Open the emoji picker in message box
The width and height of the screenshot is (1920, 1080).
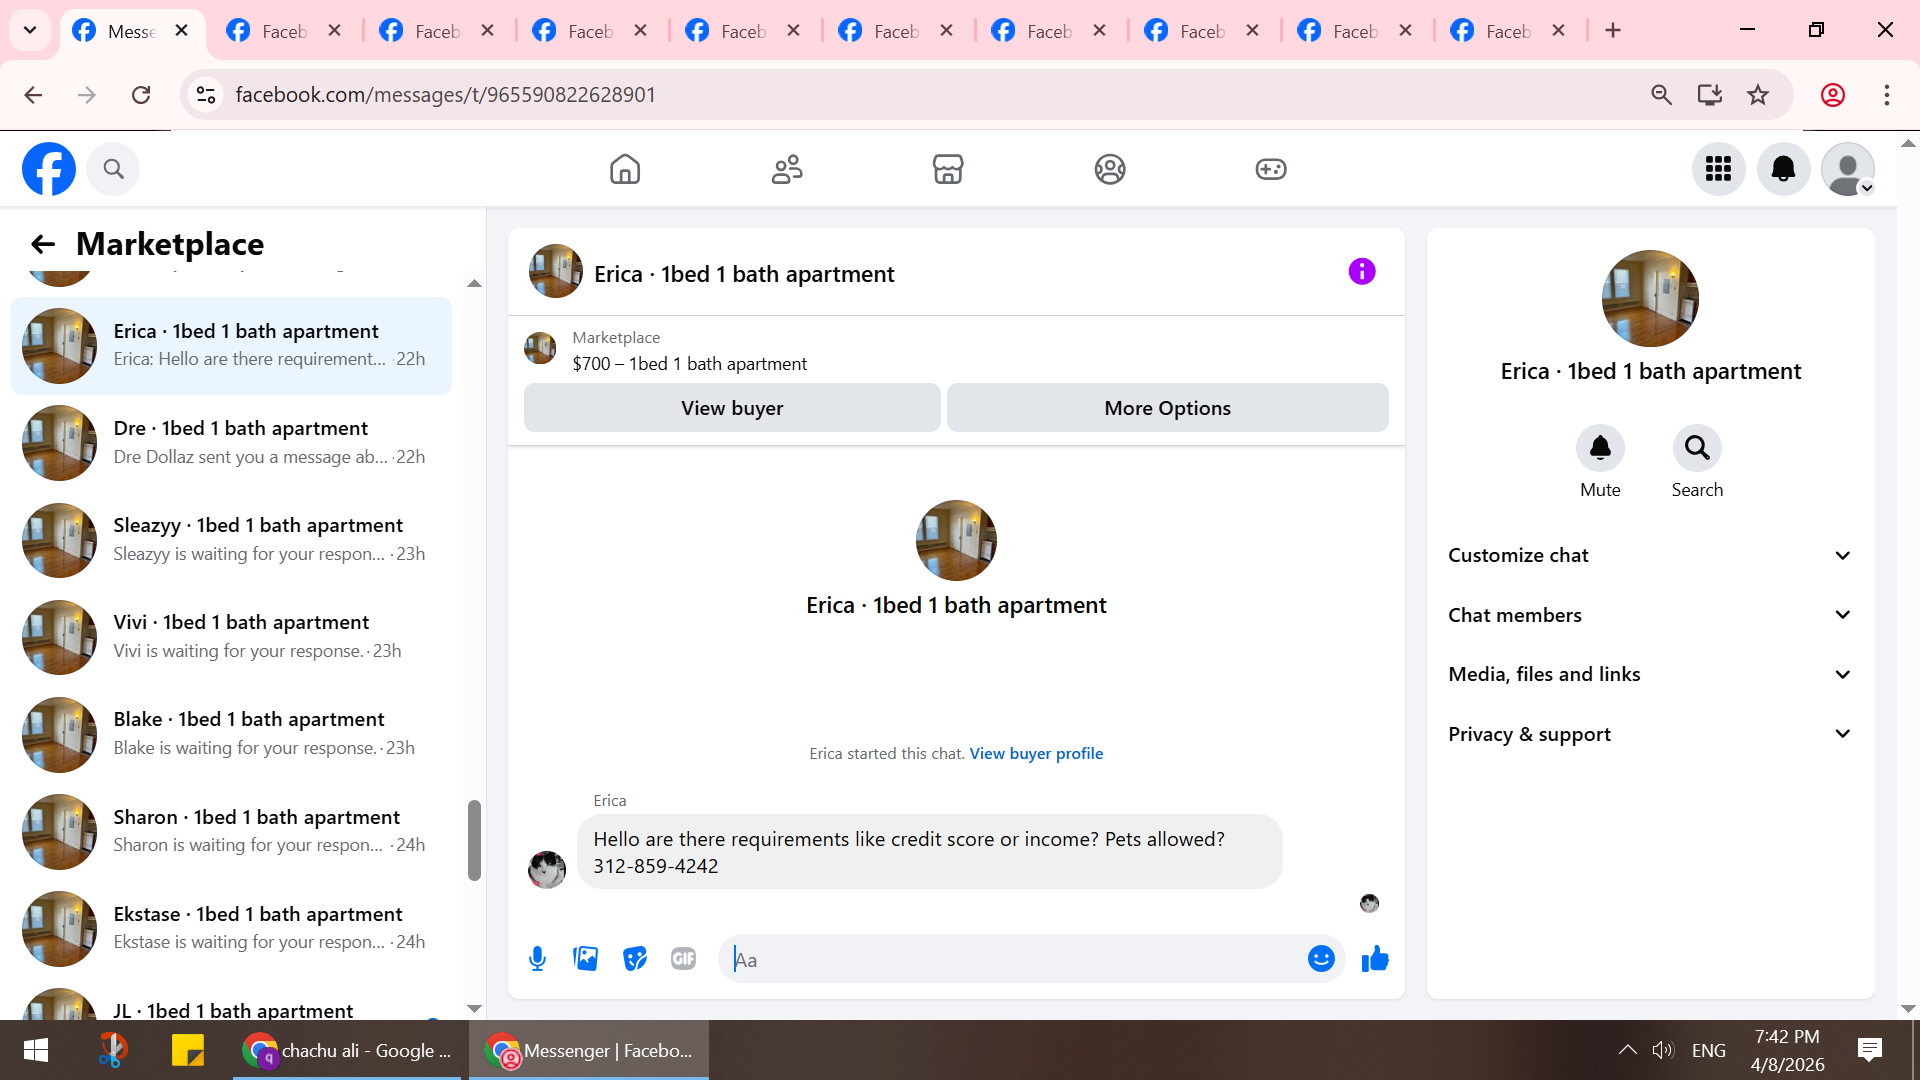(x=1321, y=959)
